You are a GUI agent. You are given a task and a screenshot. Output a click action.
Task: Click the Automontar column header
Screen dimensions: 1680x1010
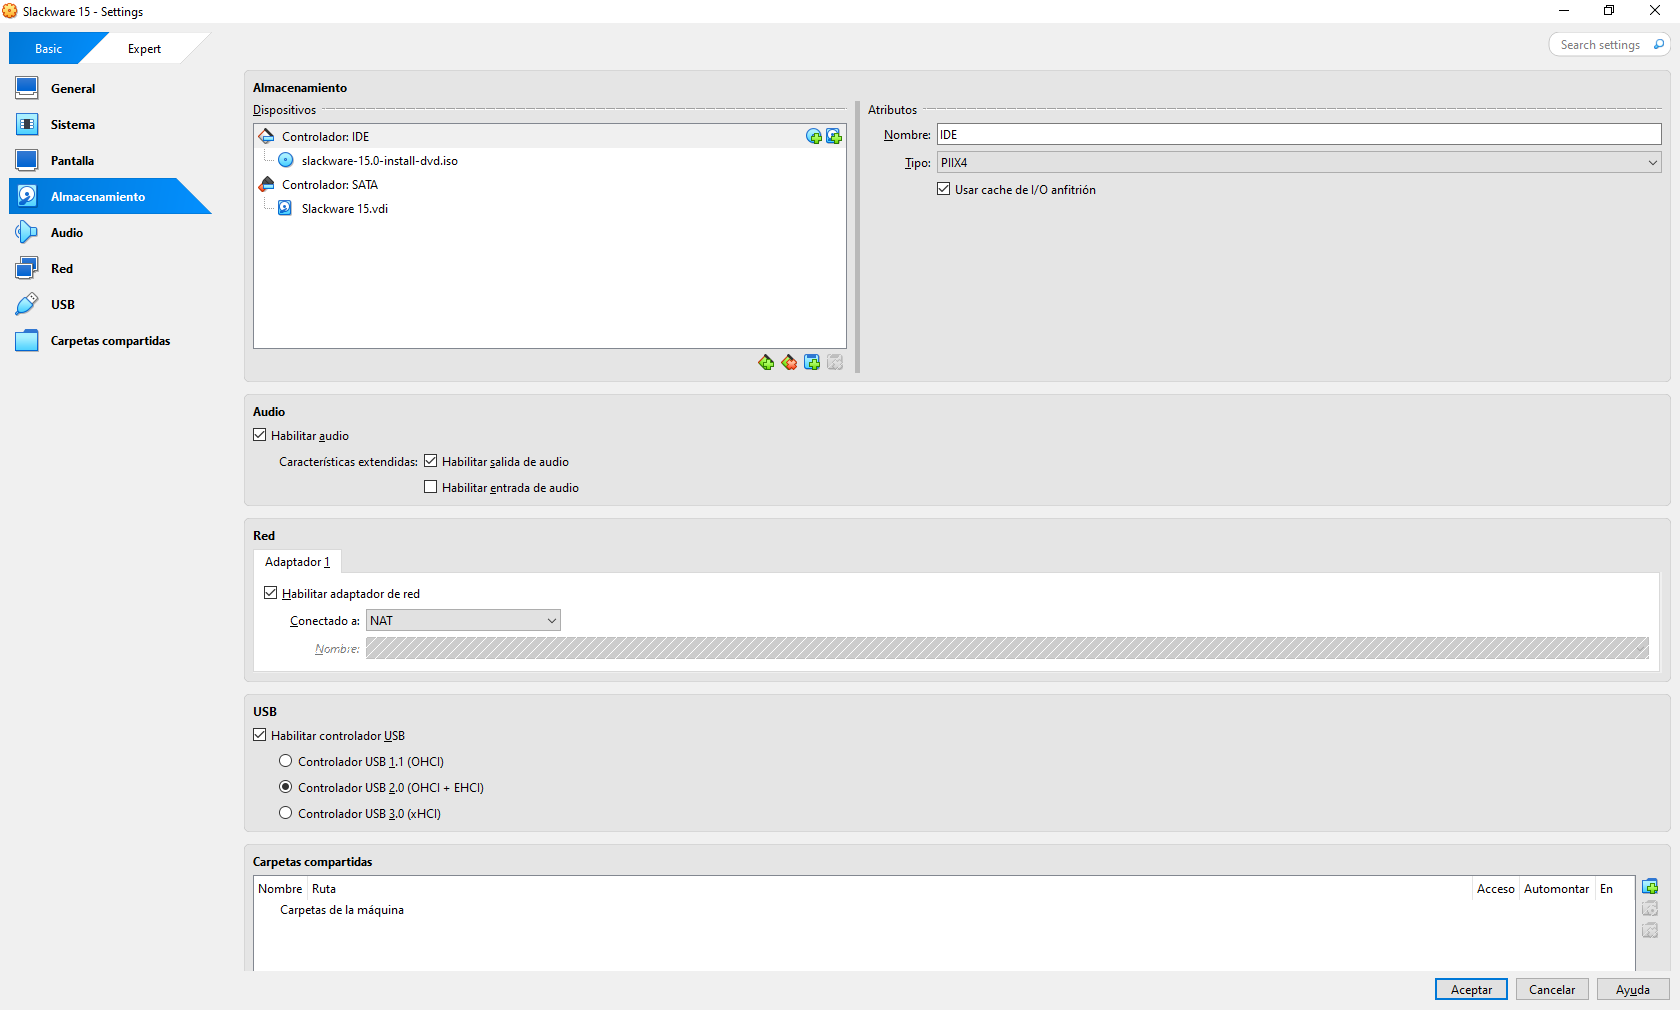(x=1557, y=888)
